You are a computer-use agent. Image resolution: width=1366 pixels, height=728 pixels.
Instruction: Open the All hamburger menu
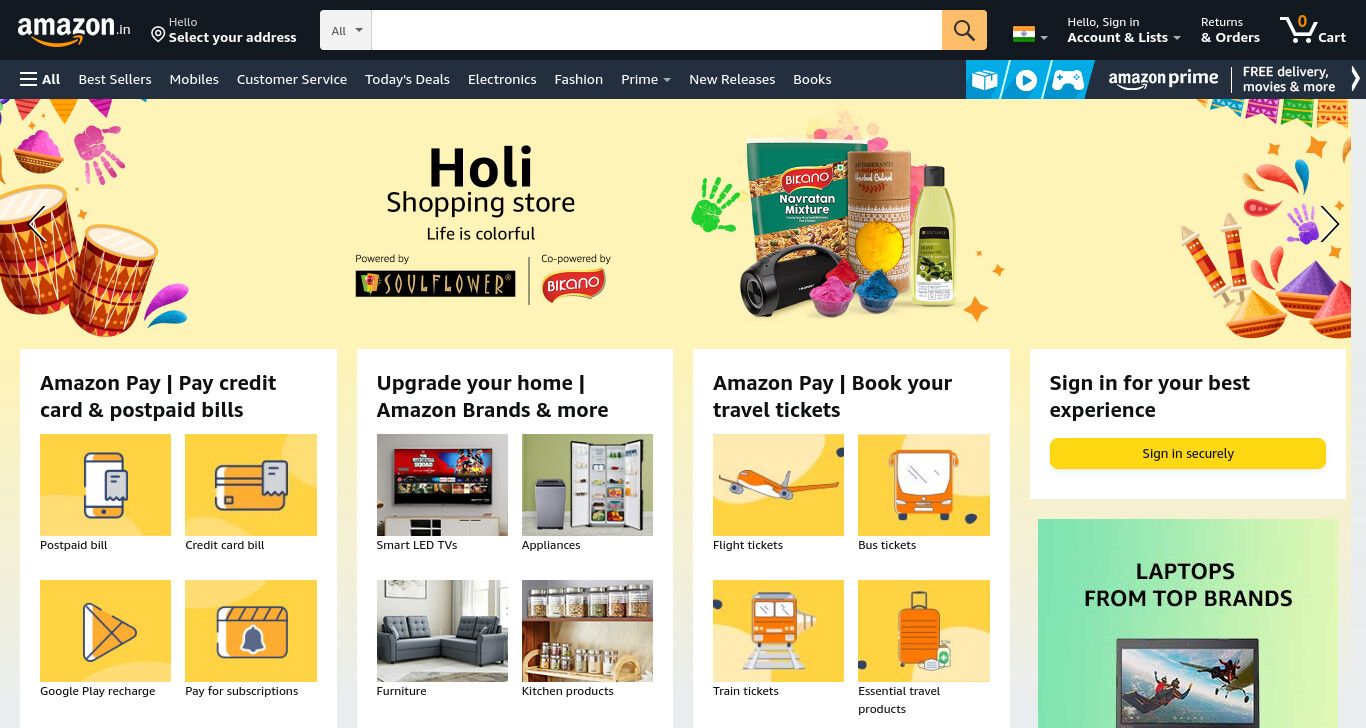point(40,79)
